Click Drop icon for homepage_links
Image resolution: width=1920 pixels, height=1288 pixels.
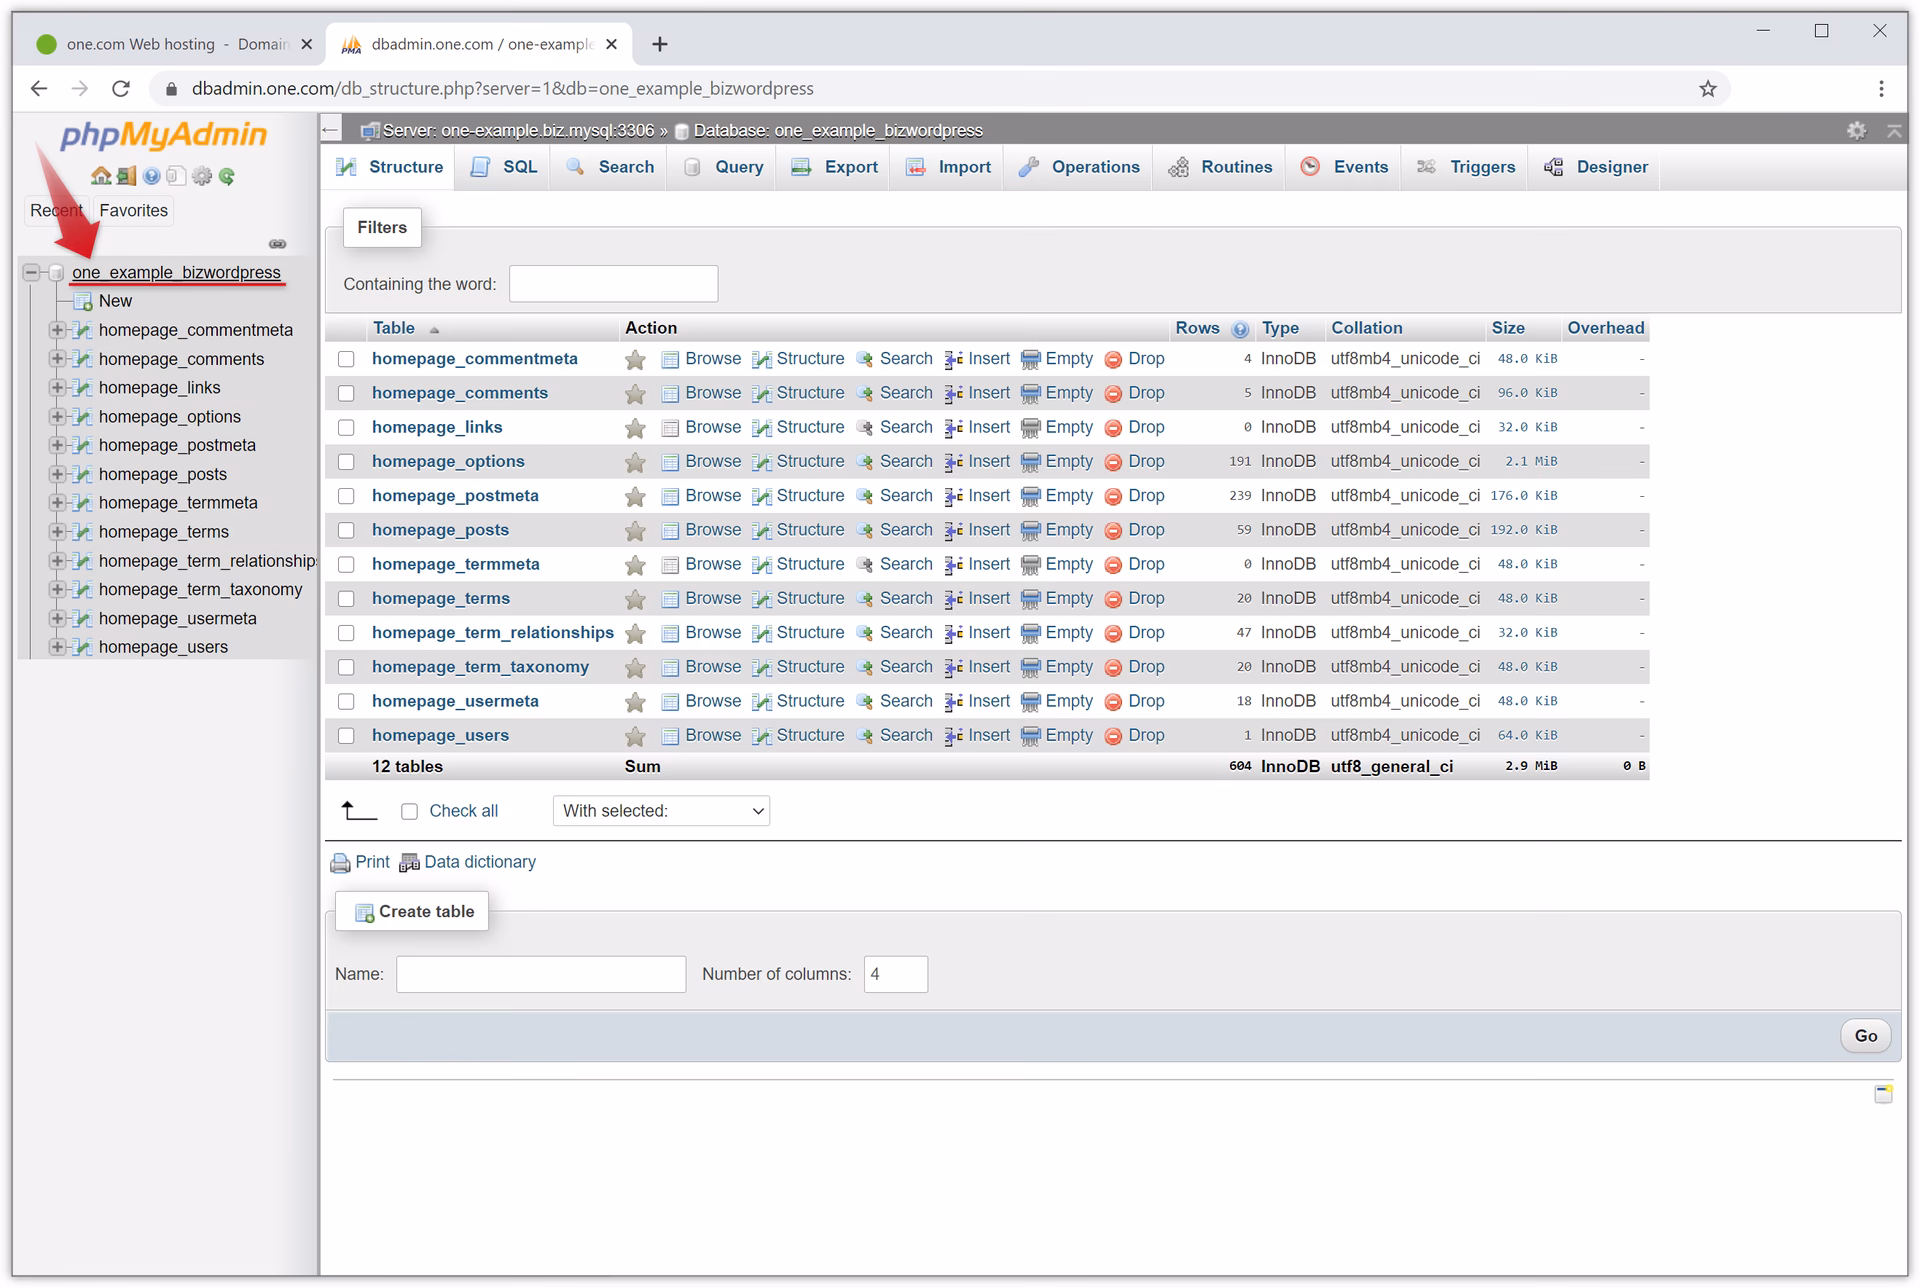click(x=1113, y=428)
